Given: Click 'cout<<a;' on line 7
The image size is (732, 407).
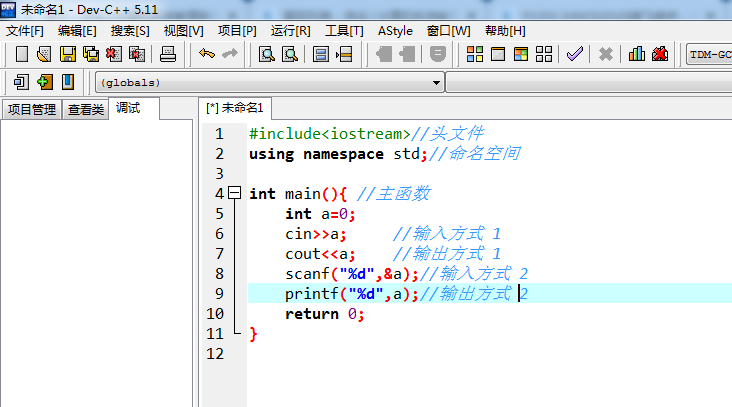Looking at the screenshot, I should point(320,254).
